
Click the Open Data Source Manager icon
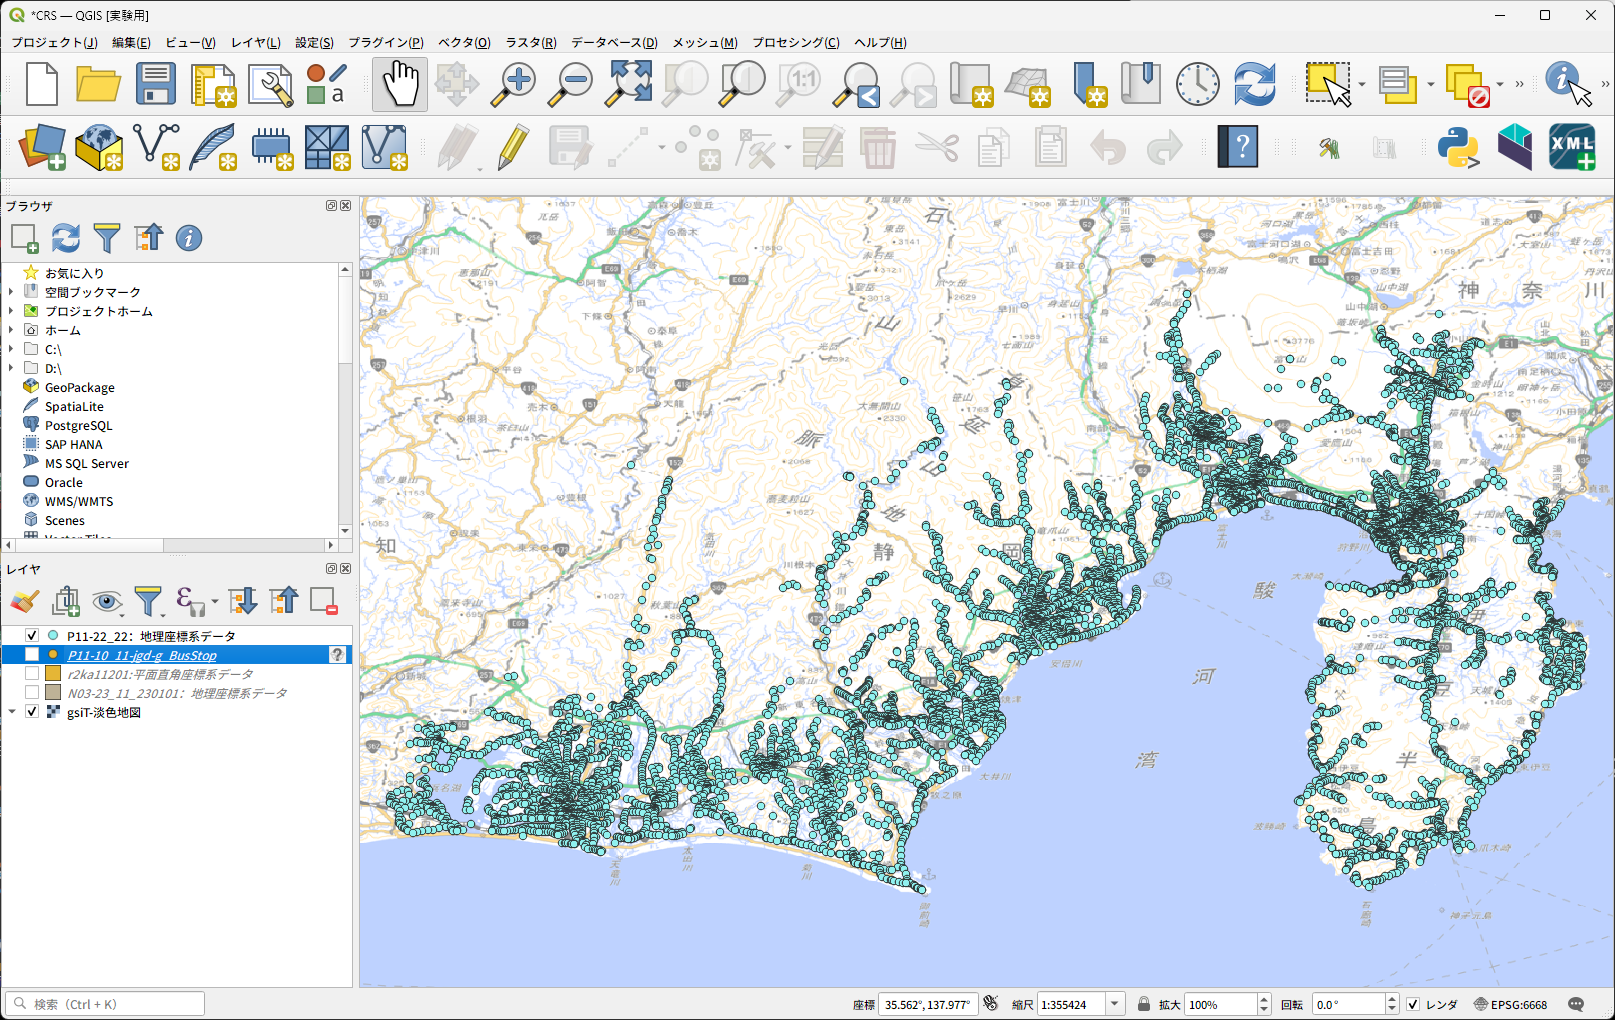tap(42, 148)
